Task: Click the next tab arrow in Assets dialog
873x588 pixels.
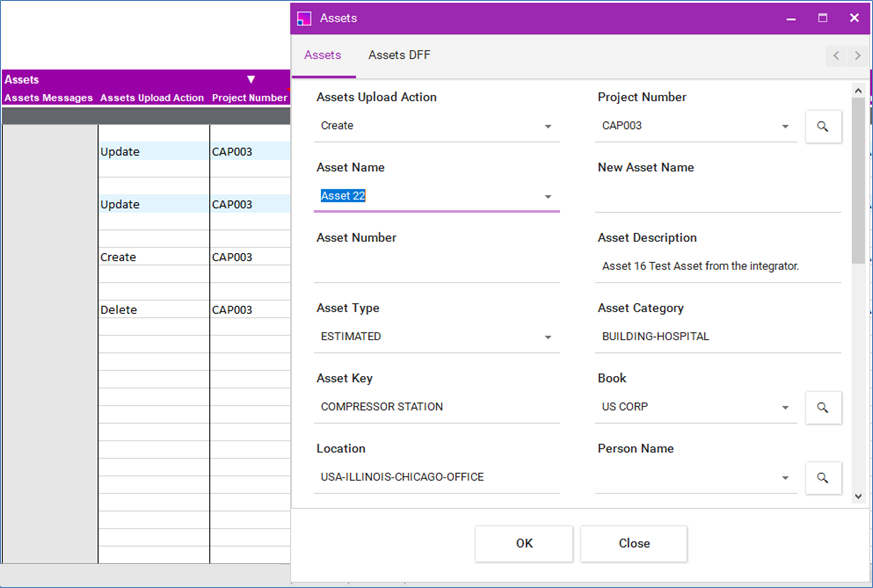Action: pos(857,55)
